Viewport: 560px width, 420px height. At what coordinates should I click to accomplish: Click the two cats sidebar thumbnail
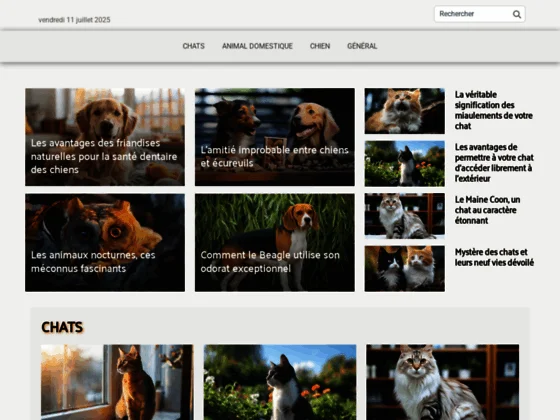coord(405,269)
